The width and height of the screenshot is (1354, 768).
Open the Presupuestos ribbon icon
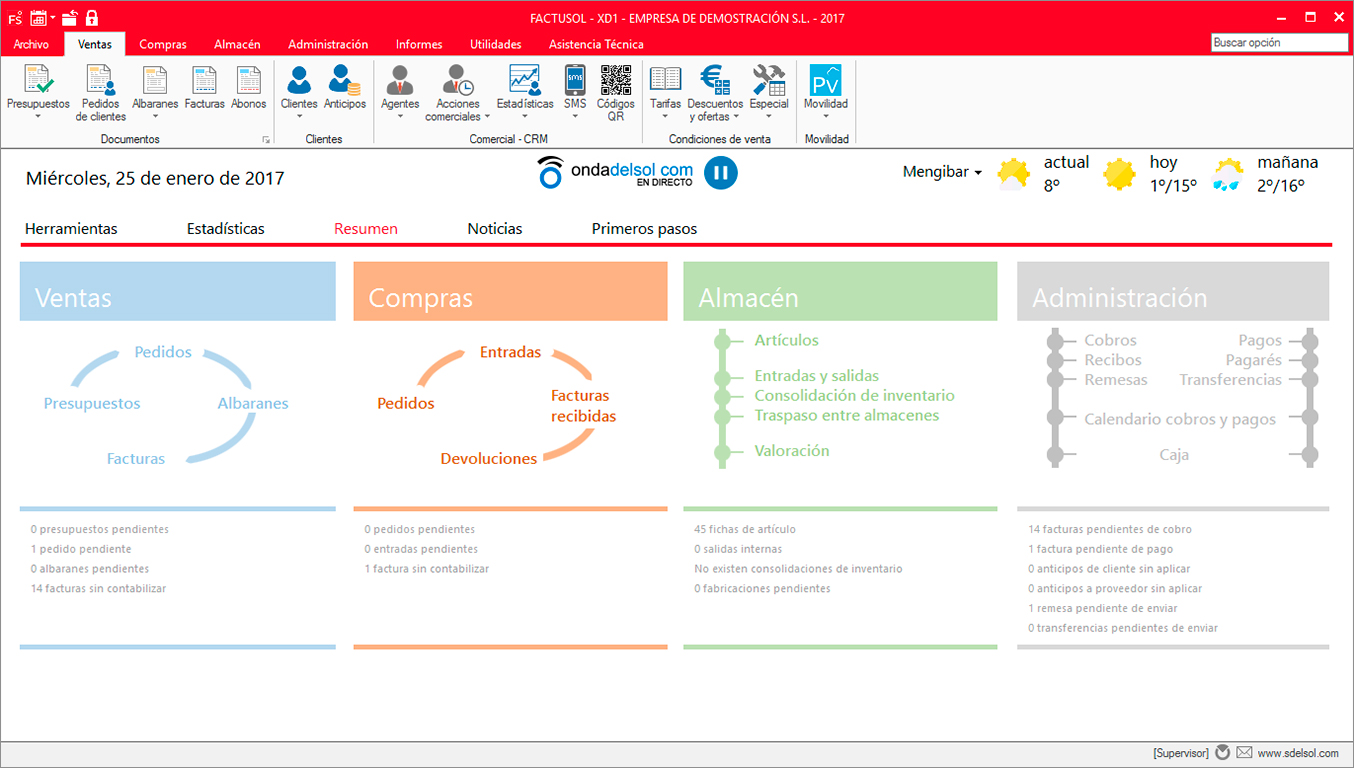point(38,80)
